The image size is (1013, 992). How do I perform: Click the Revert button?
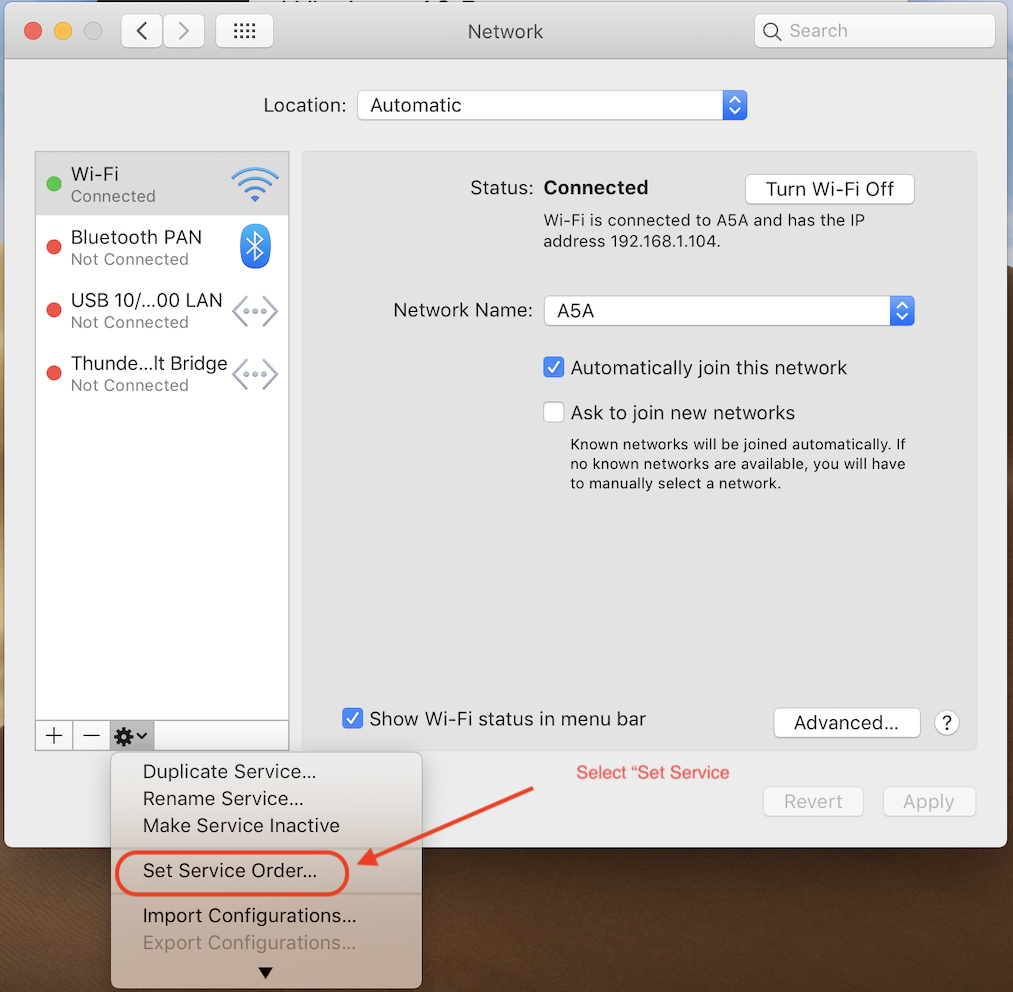813,802
